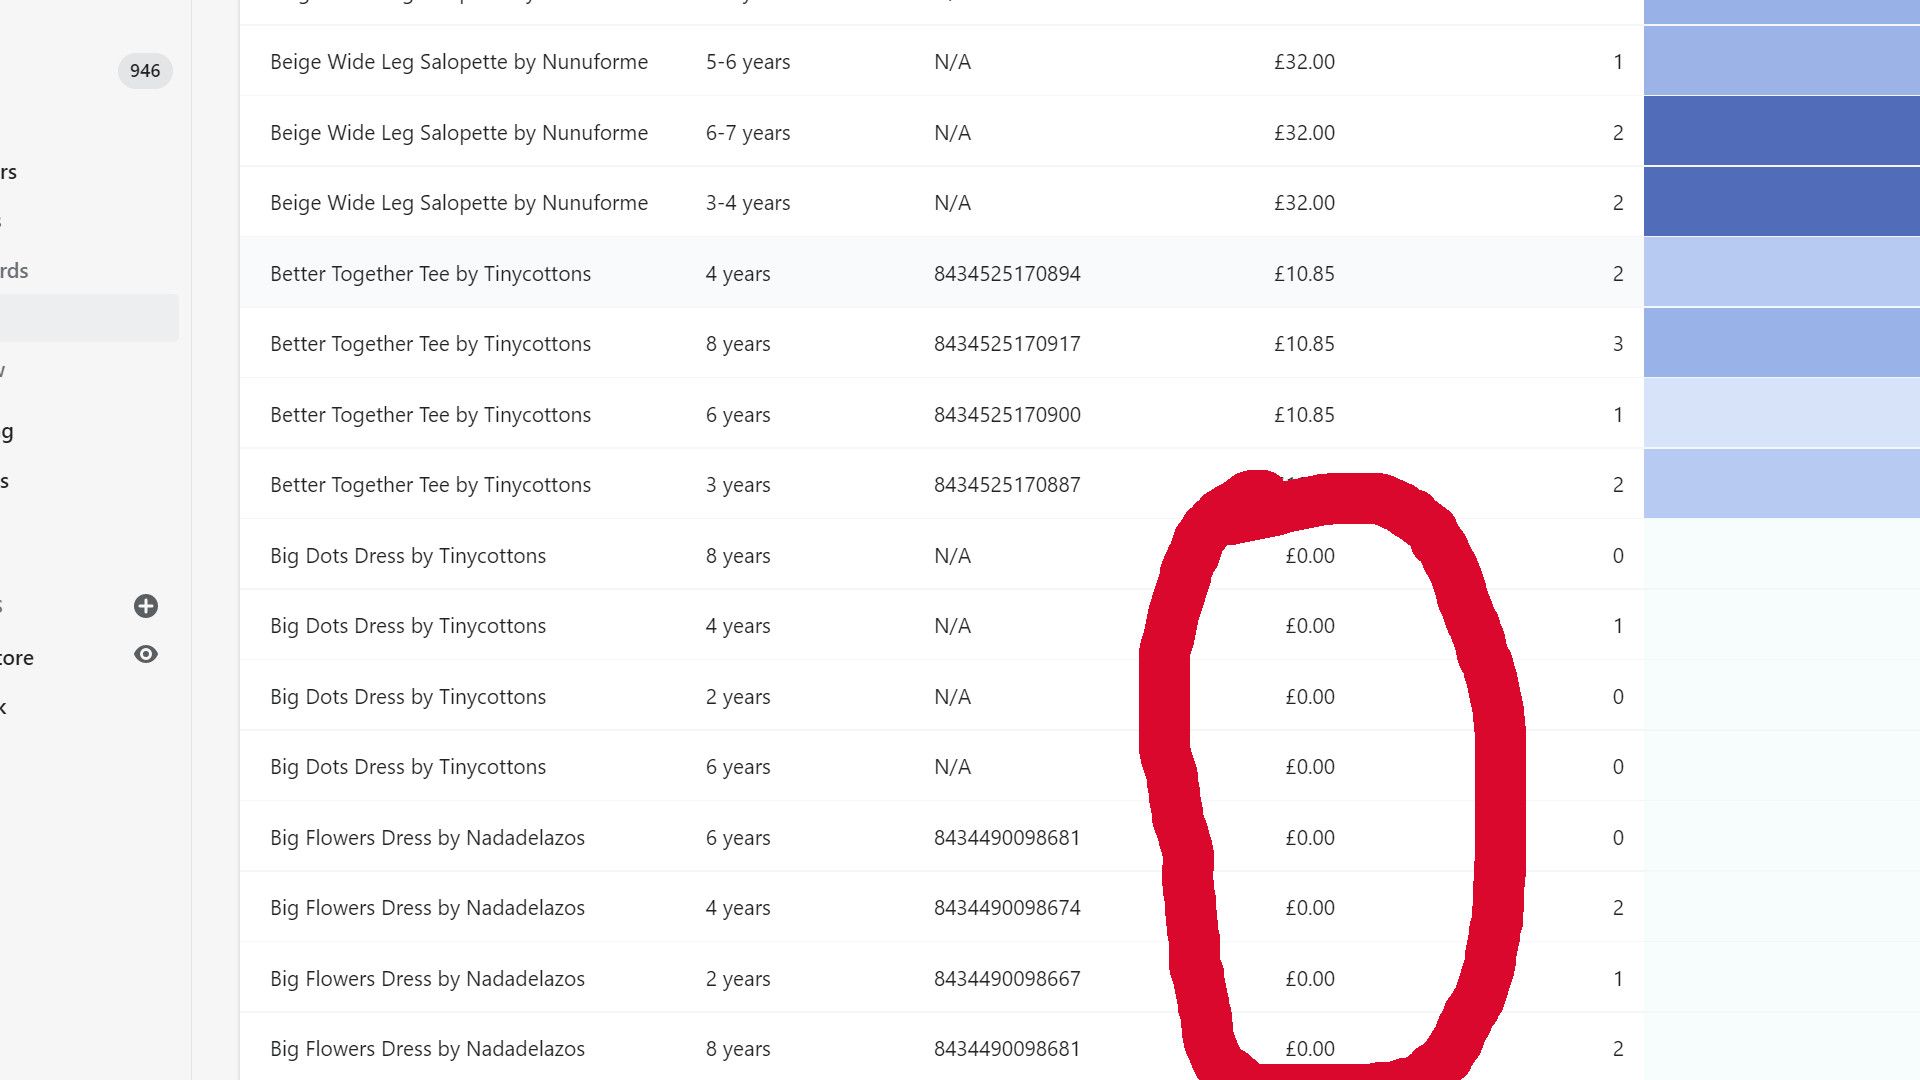This screenshot has width=1920, height=1080.
Task: Click SKU 8434490098674 cell
Action: (x=1007, y=907)
